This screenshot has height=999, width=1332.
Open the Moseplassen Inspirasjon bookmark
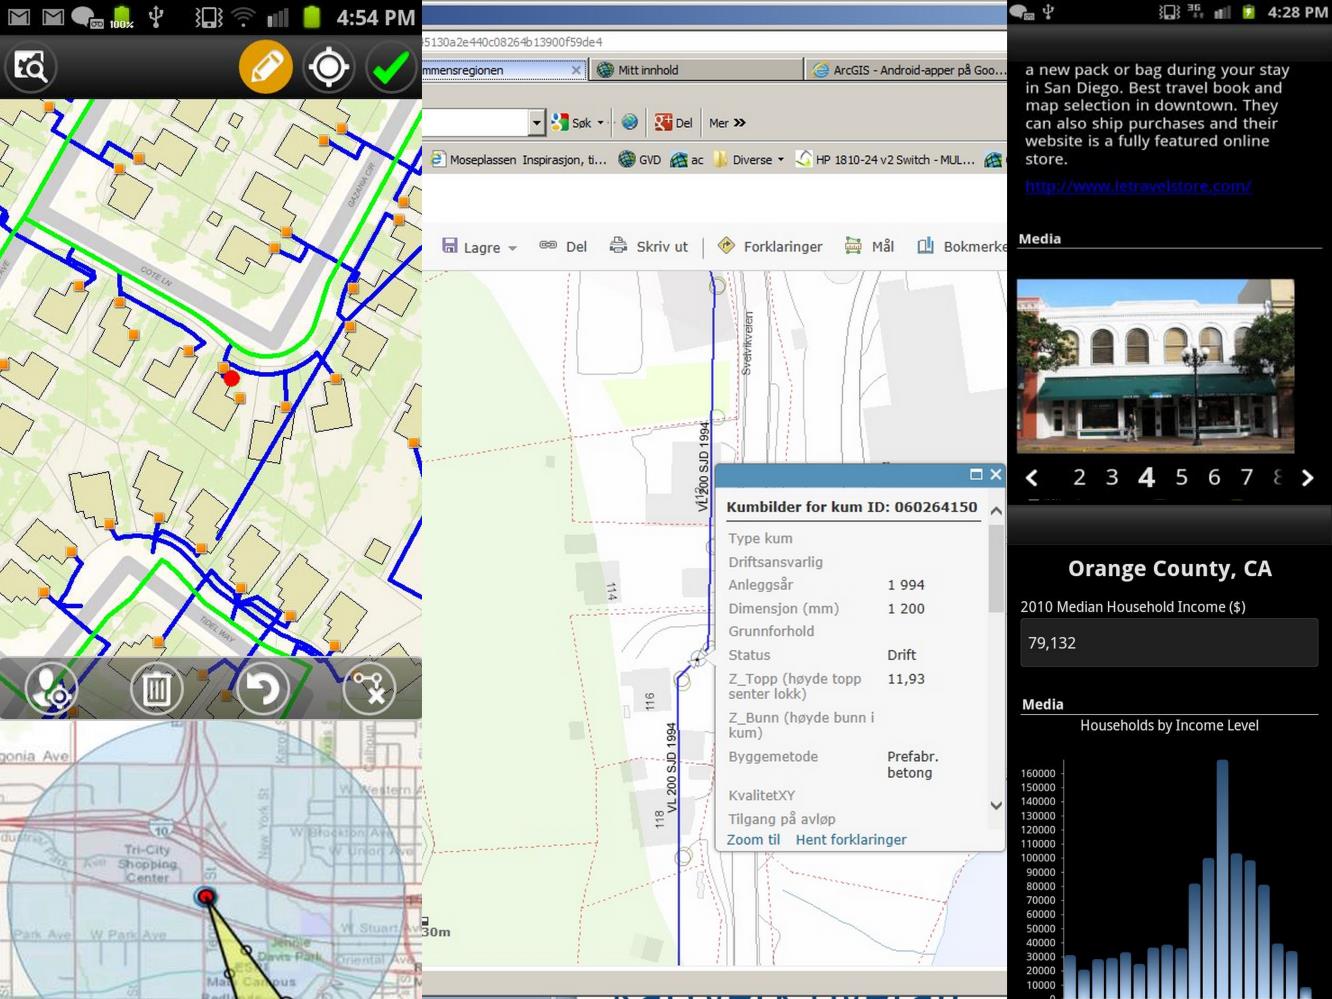coord(519,159)
